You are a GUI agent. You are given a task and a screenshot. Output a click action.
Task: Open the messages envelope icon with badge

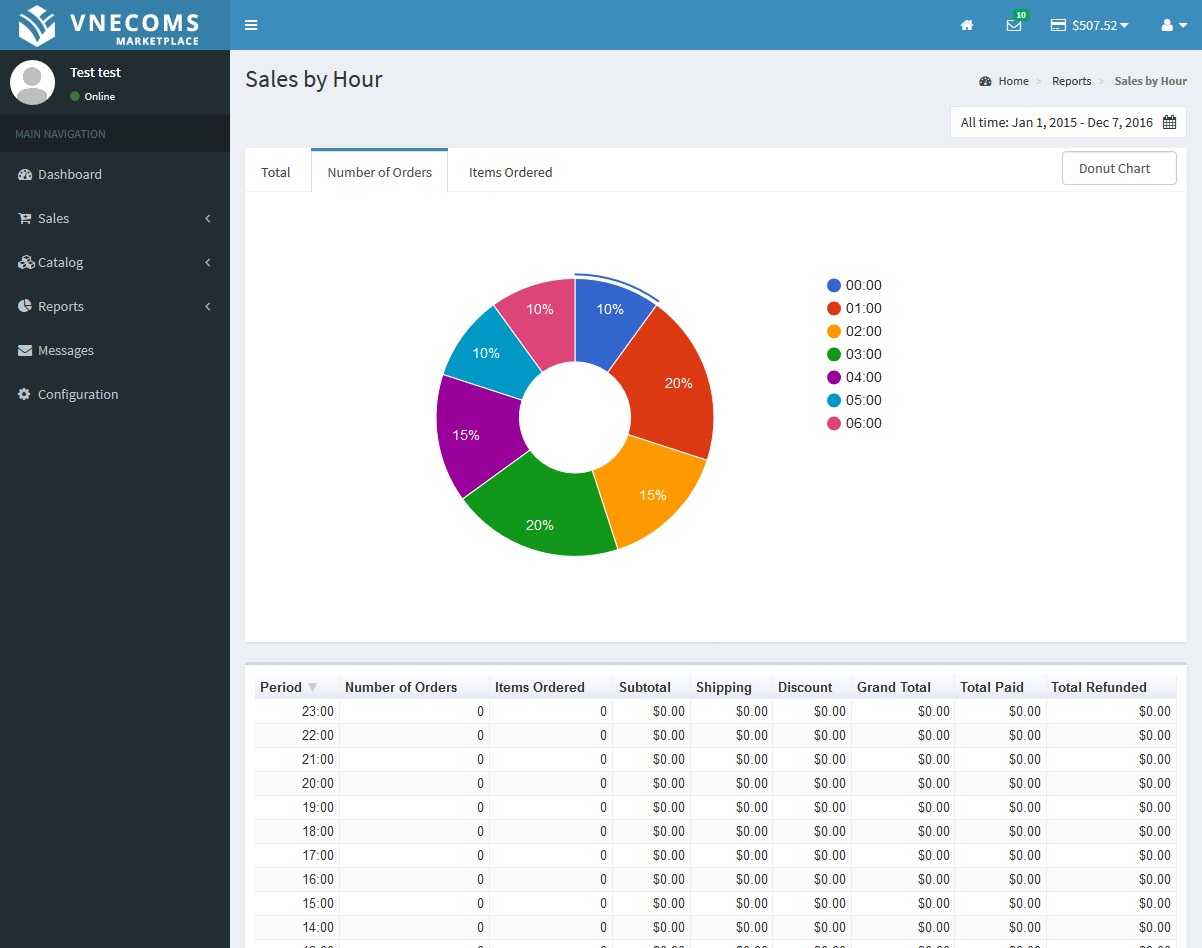pos(1014,25)
